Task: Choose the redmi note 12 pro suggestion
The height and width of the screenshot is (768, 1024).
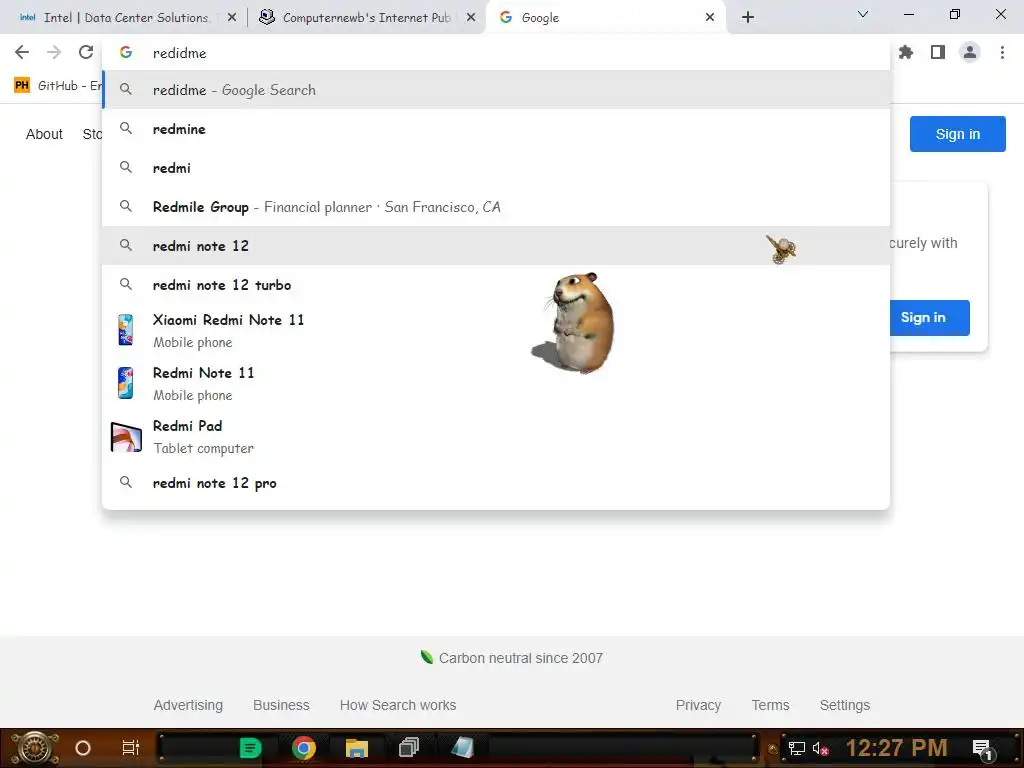Action: [496, 483]
